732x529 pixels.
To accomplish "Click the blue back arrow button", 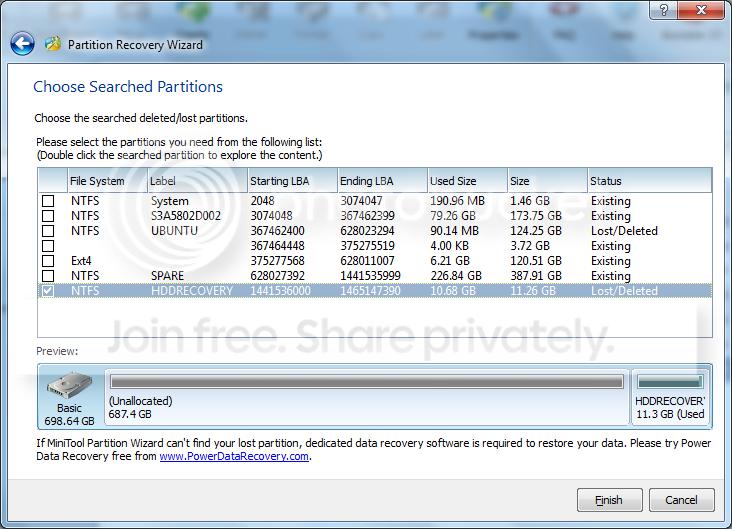I will tap(22, 44).
